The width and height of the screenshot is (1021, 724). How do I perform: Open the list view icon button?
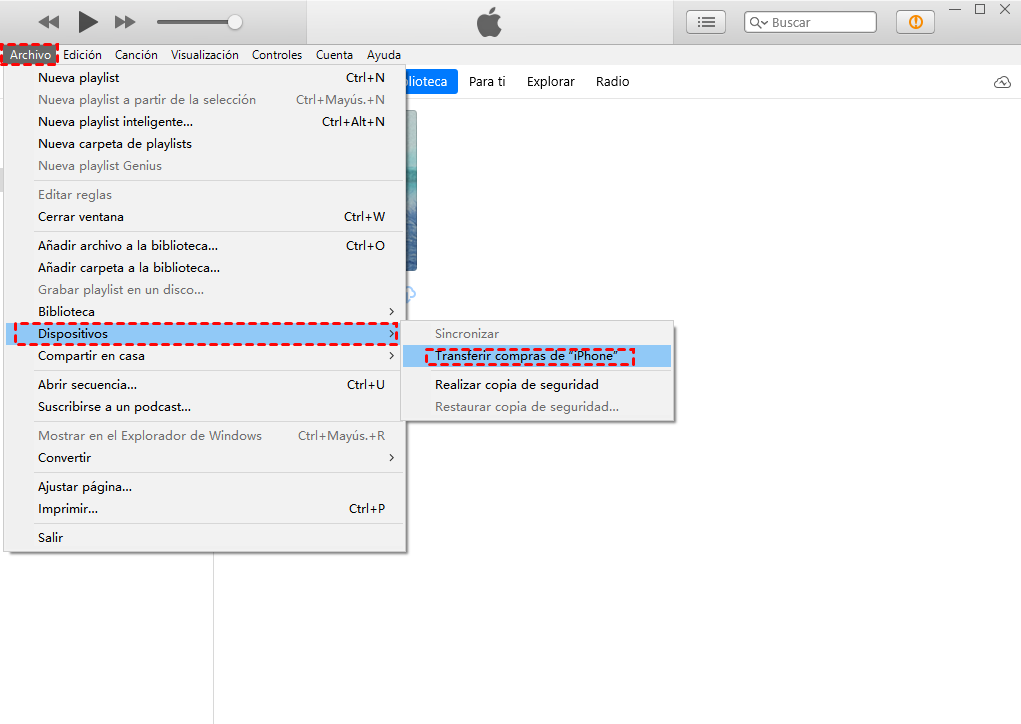[x=706, y=22]
